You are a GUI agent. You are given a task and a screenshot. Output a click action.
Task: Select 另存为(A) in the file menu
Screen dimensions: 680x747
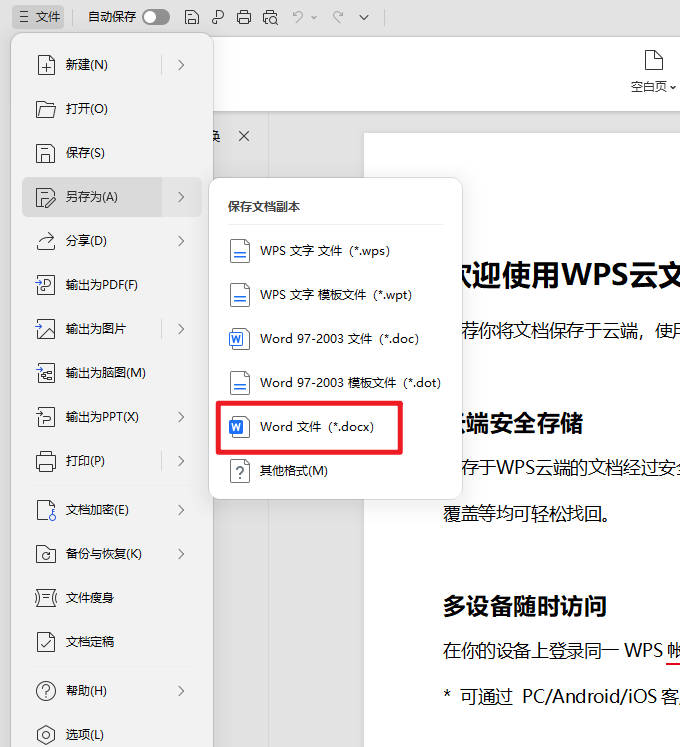[92, 197]
